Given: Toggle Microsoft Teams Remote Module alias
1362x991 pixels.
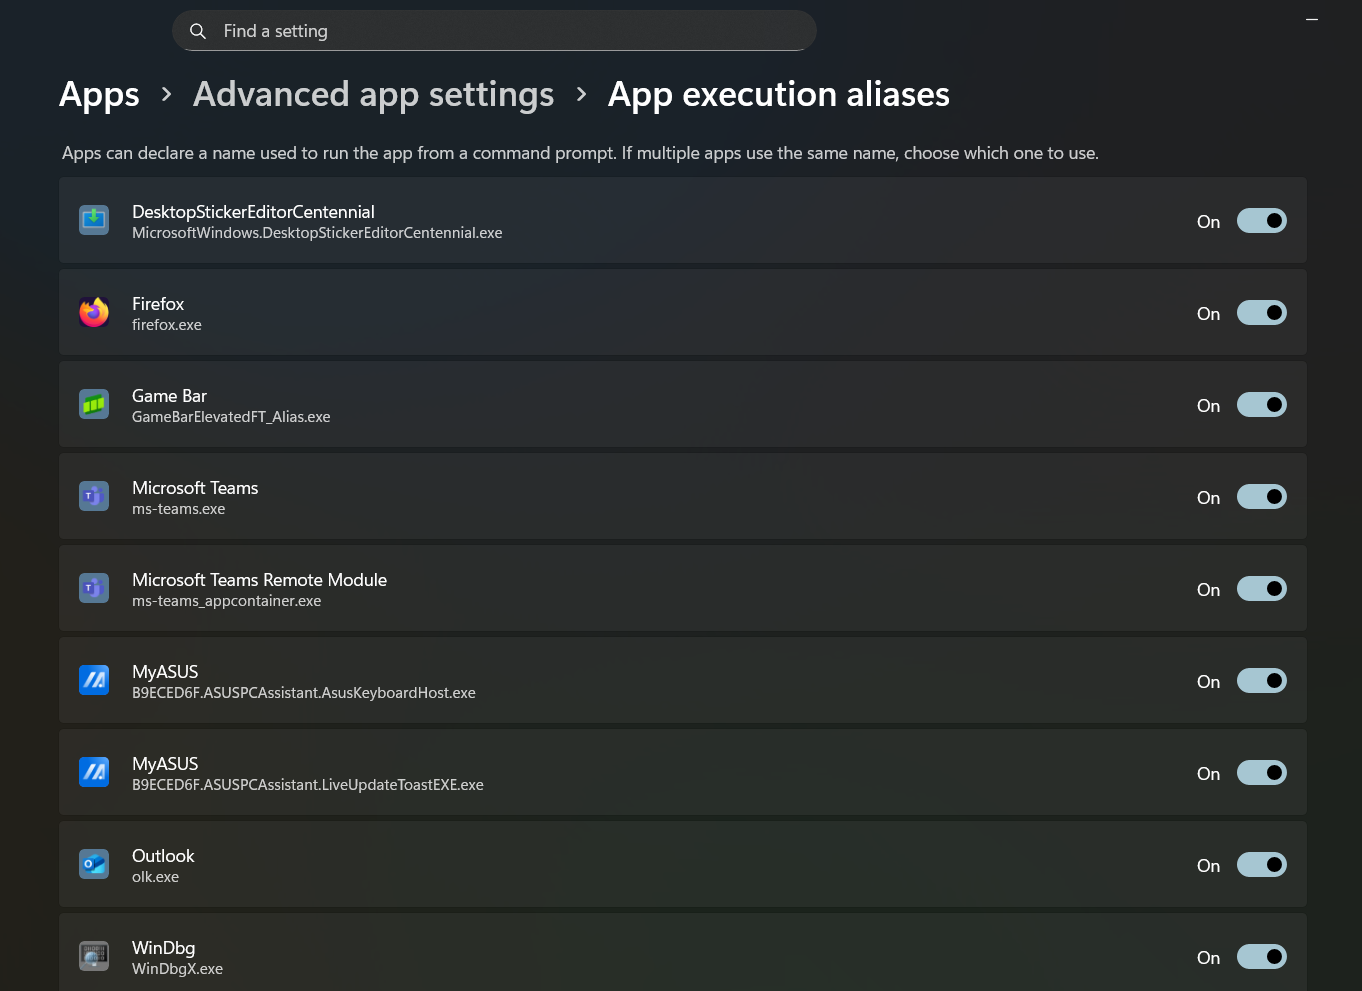Looking at the screenshot, I should (1262, 589).
